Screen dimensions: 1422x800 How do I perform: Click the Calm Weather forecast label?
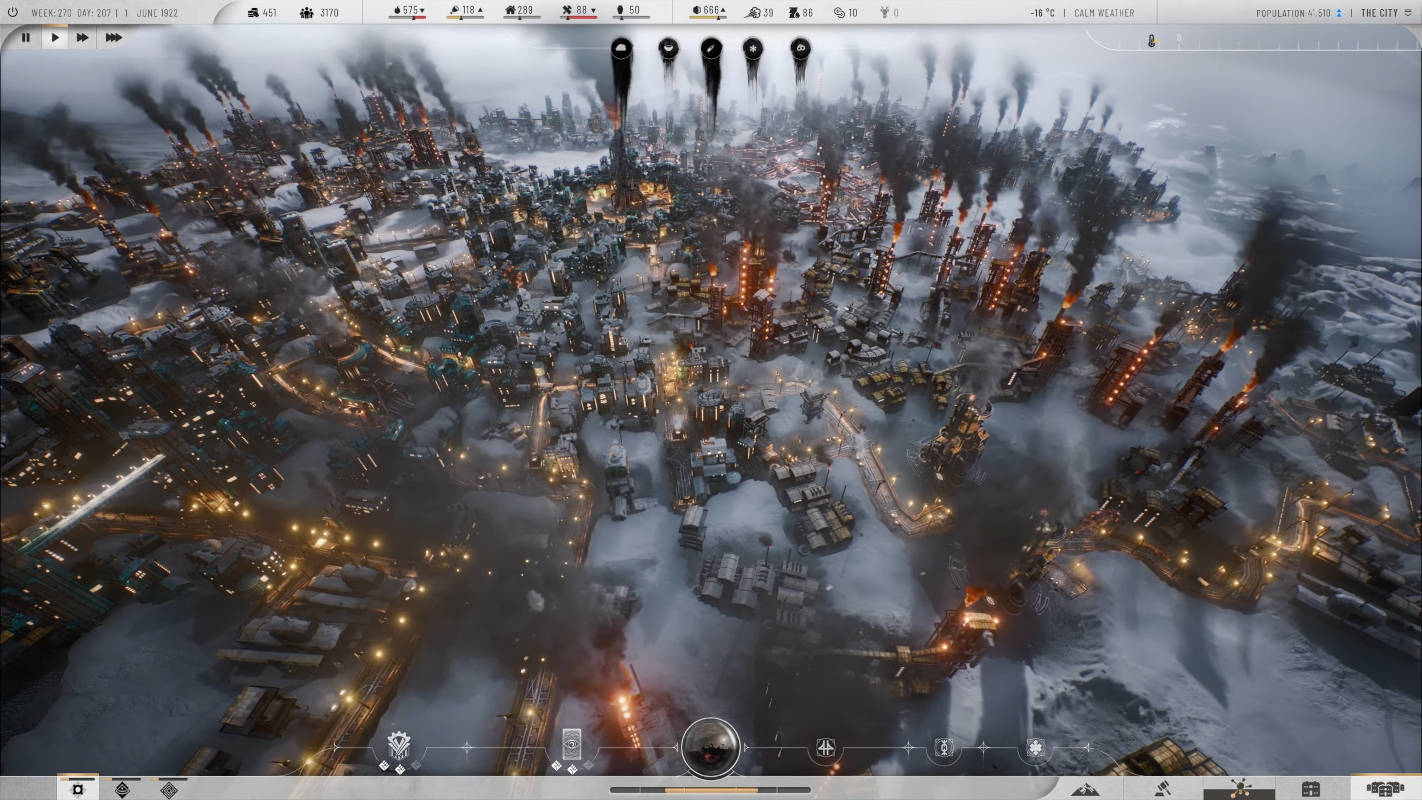(1105, 13)
